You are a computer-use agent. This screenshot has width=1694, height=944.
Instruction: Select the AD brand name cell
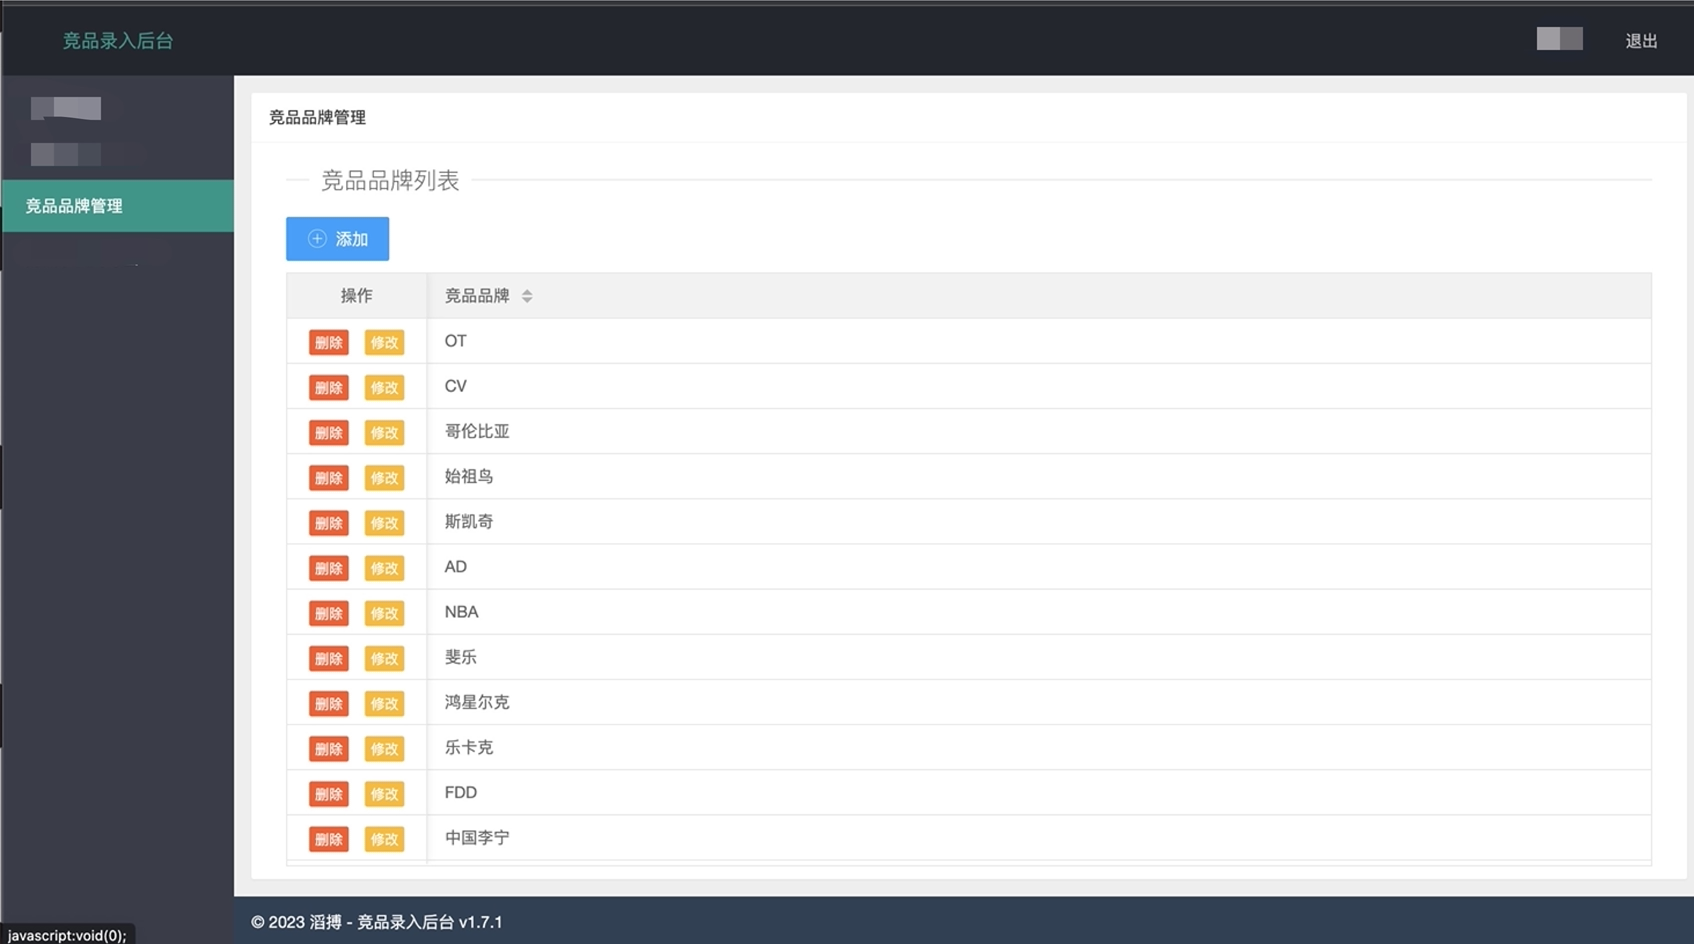tap(1039, 567)
